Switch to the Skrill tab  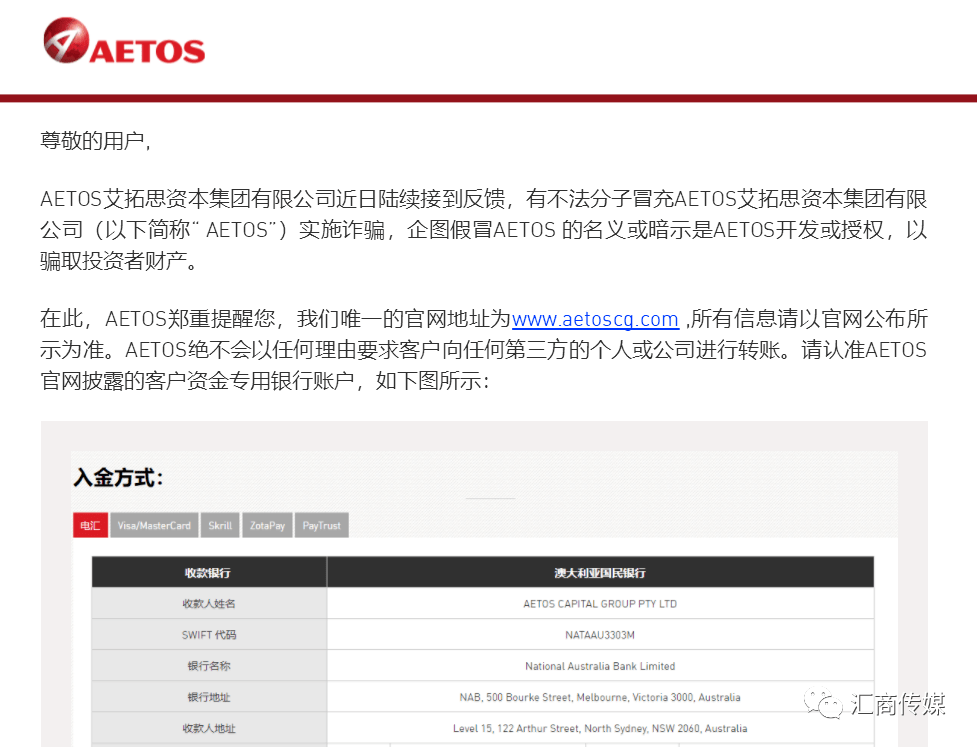(x=220, y=525)
